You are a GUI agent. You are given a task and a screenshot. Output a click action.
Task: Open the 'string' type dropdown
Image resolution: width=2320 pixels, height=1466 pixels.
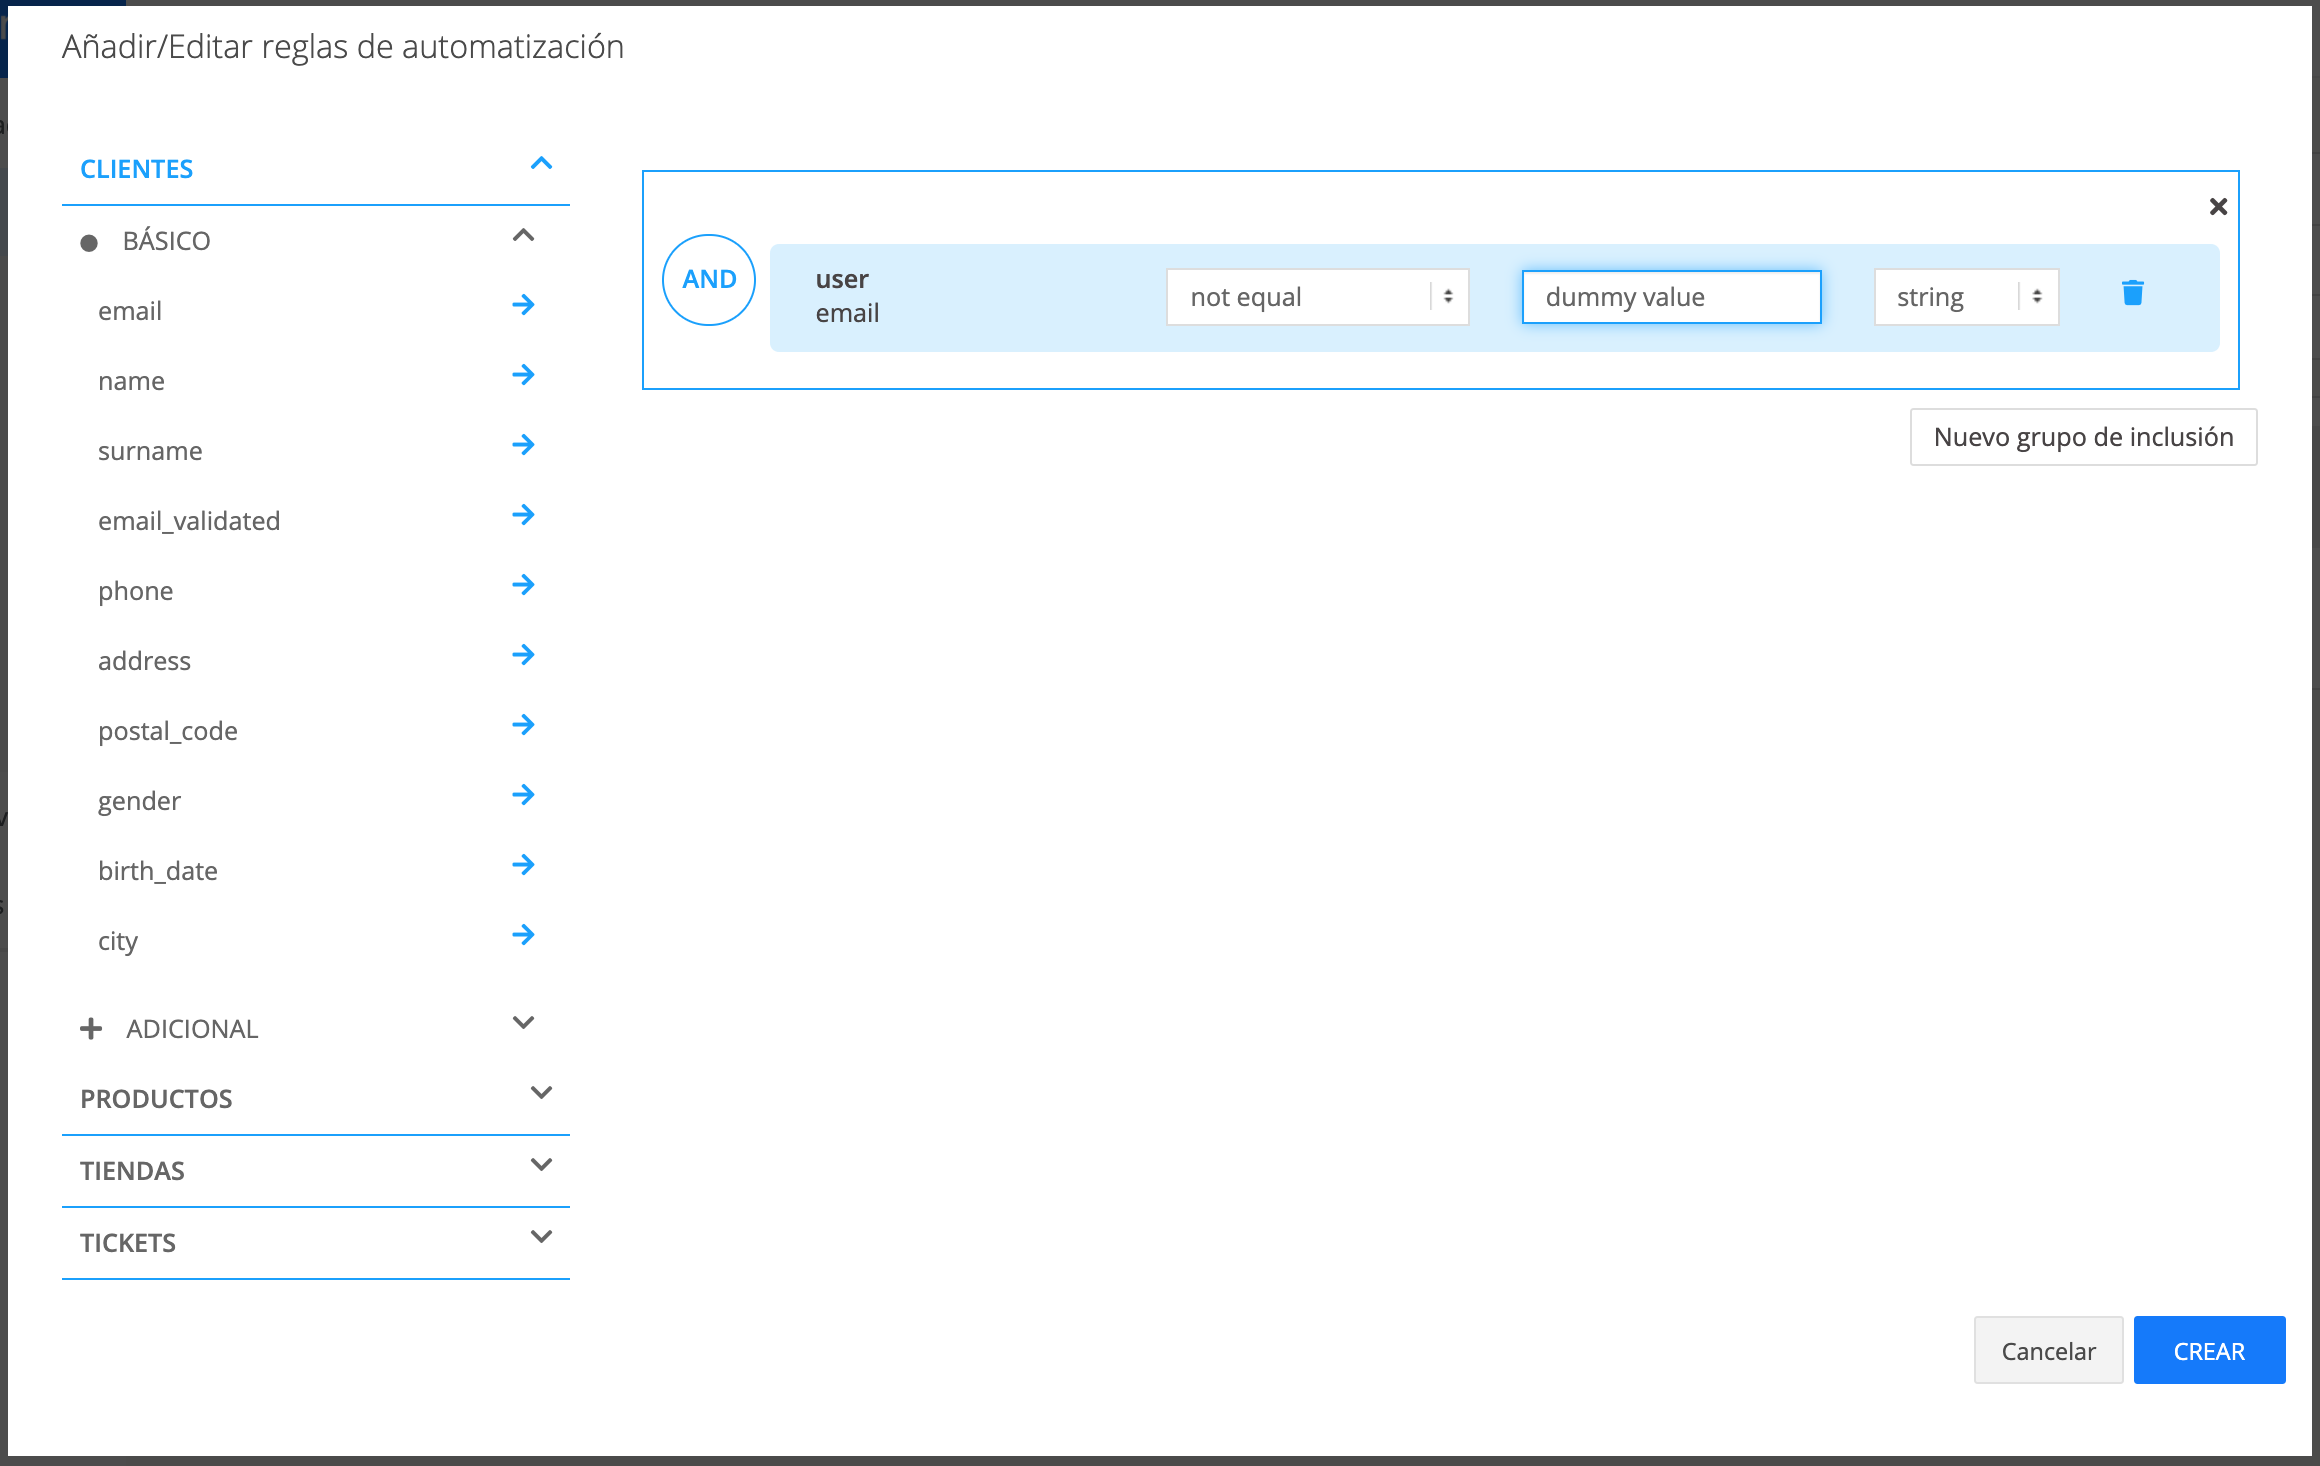coord(1965,297)
